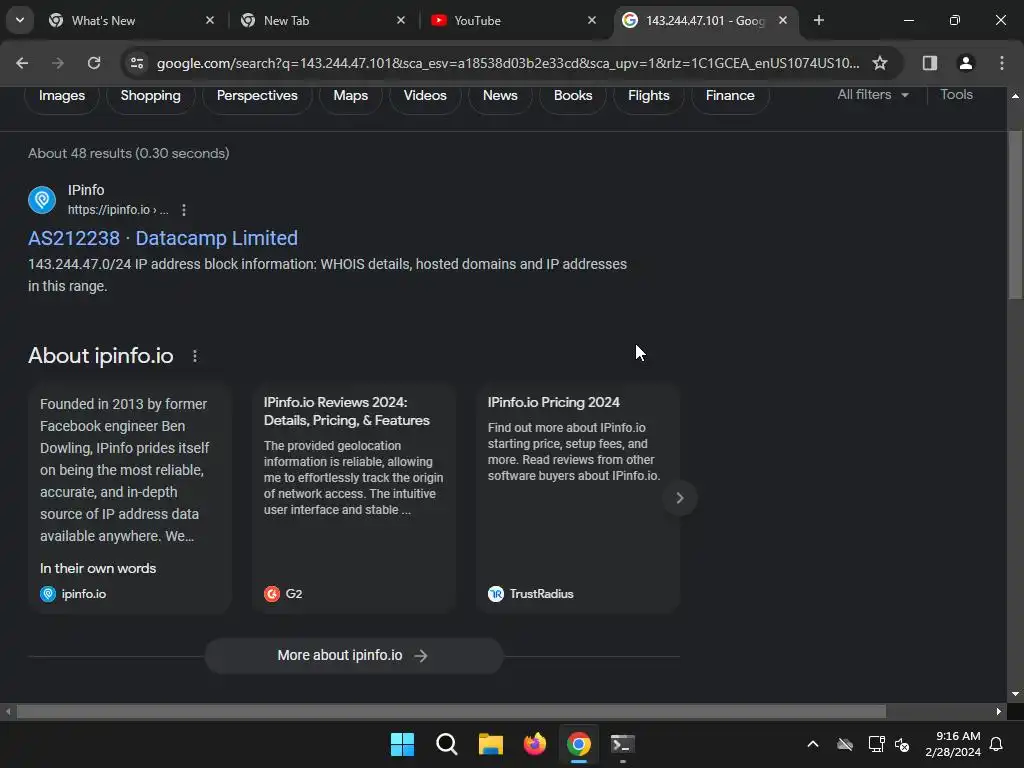Select the Maps search filter
1024x768 pixels.
(351, 95)
